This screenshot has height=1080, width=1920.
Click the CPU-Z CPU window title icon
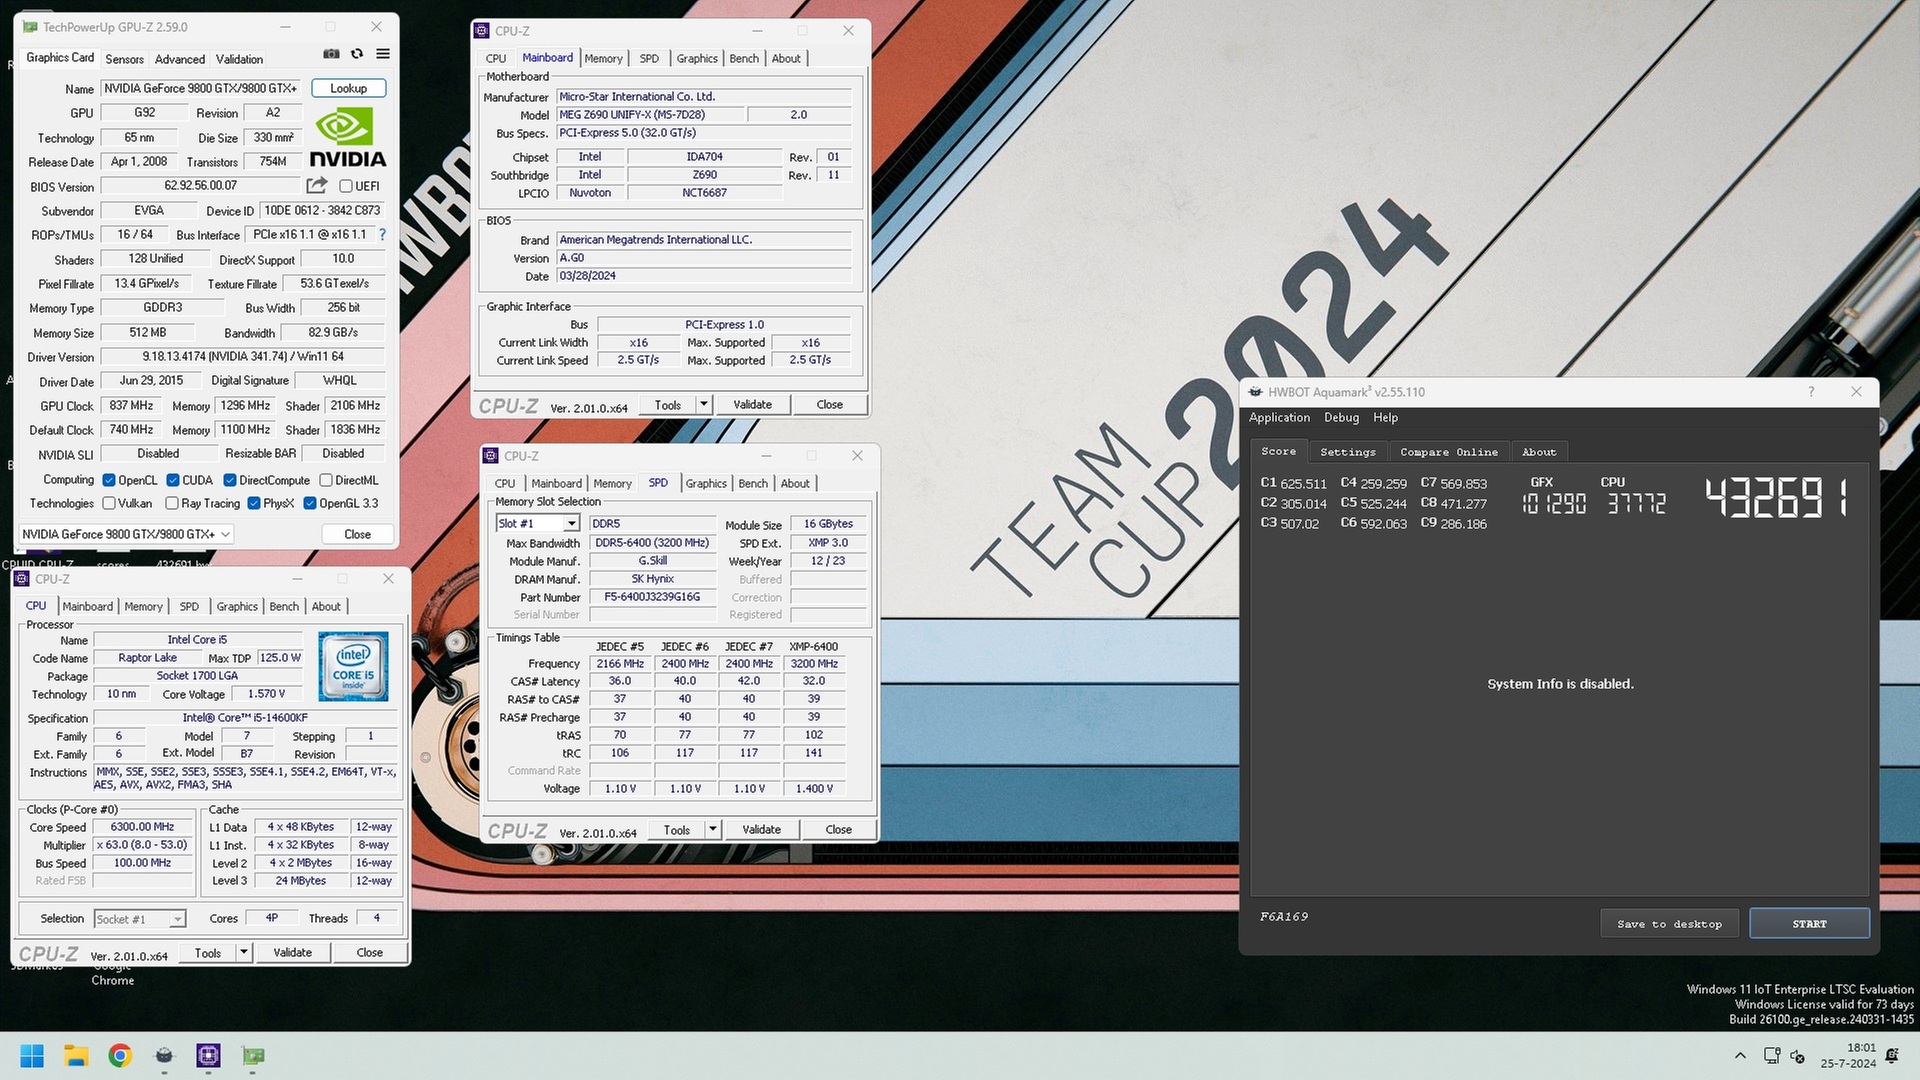click(x=23, y=579)
